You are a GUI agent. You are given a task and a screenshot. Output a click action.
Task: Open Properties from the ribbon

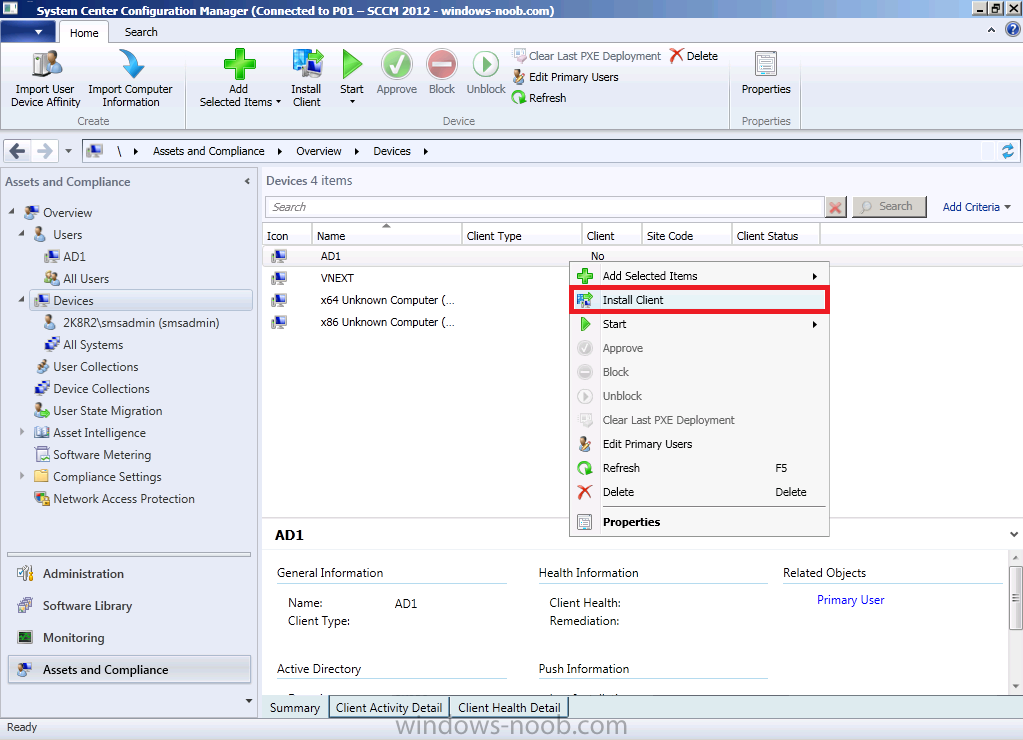click(x=766, y=73)
